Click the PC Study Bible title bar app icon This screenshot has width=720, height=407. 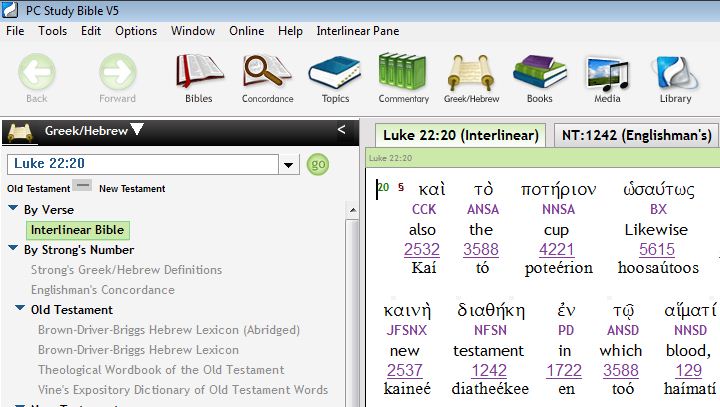click(10, 10)
